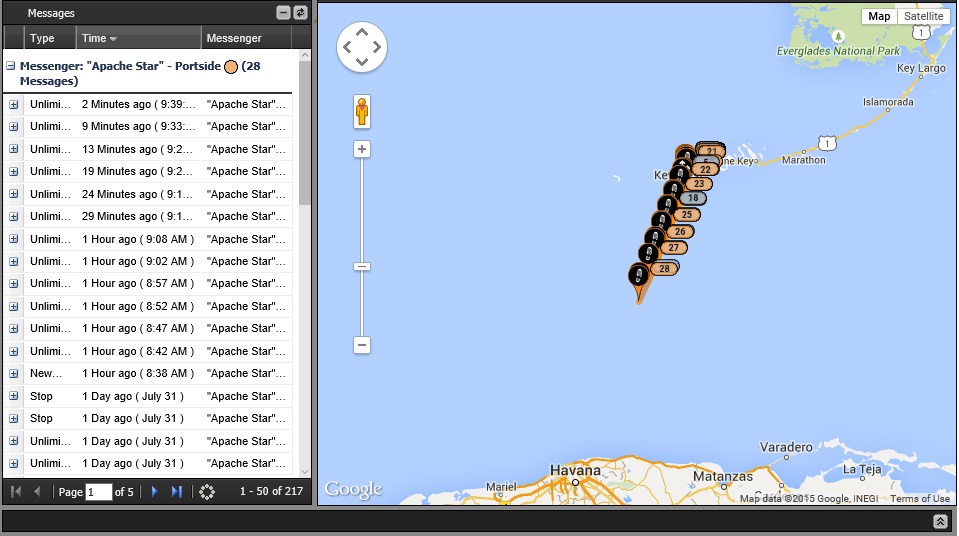Select the Map view type
This screenshot has width=959, height=536.
[x=879, y=17]
